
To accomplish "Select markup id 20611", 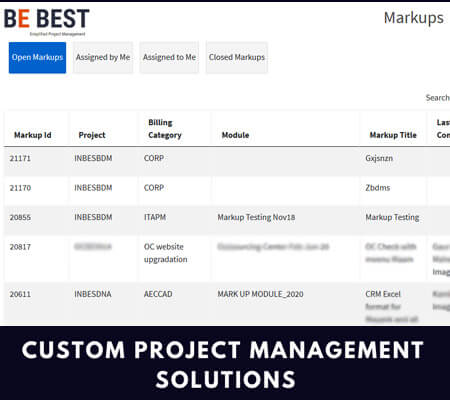I will point(20,294).
